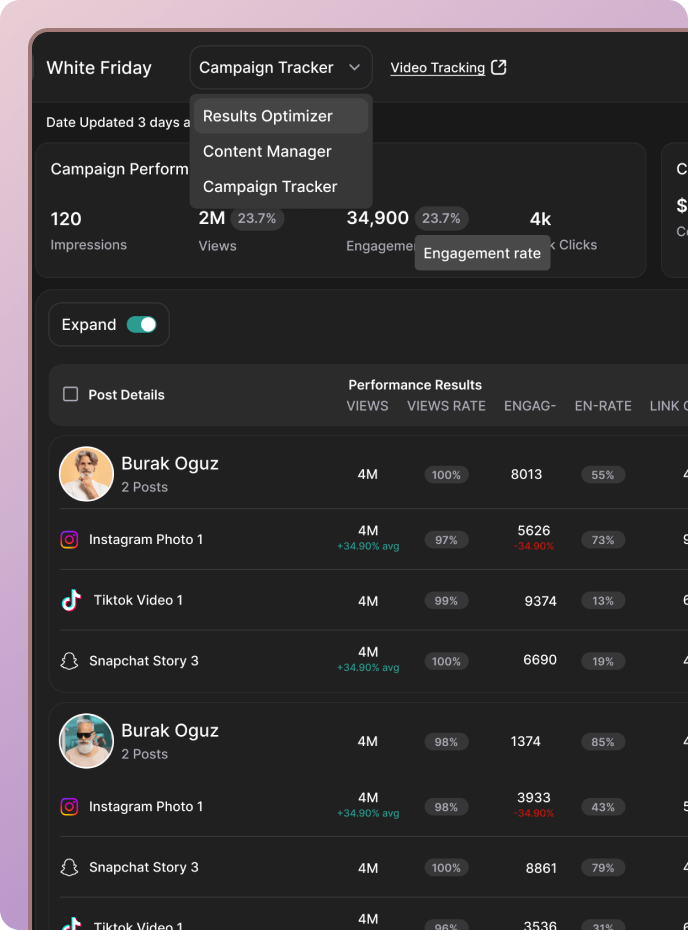Click the 13% engagement rate badge
This screenshot has height=930, width=688.
coord(603,601)
